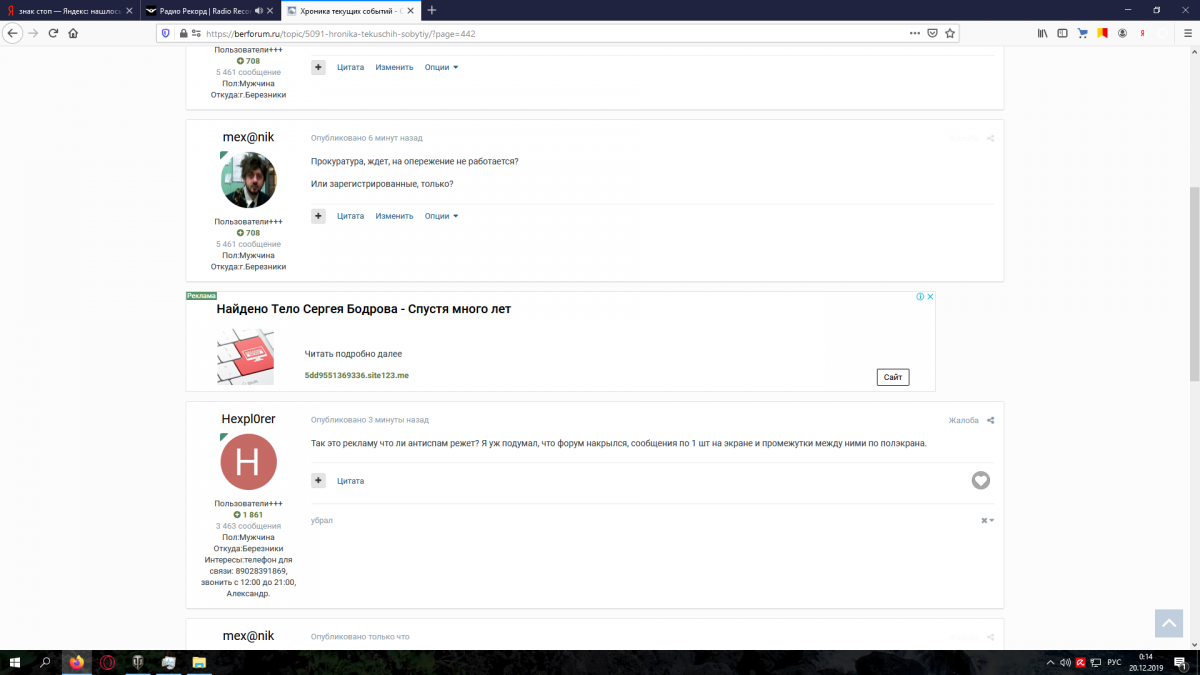This screenshot has width=1200, height=675.
Task: Switch to the Радио Рекорд tab
Action: tap(198, 10)
